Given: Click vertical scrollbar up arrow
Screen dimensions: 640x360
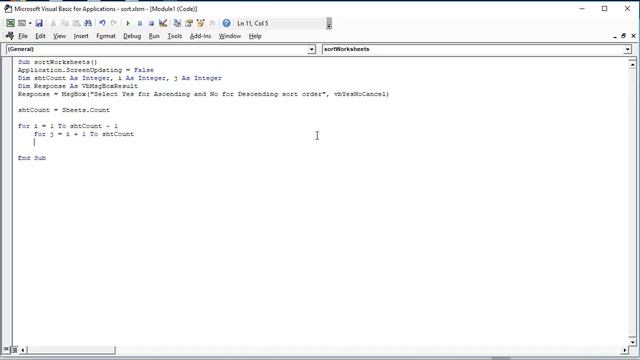Looking at the screenshot, I should click(x=632, y=64).
